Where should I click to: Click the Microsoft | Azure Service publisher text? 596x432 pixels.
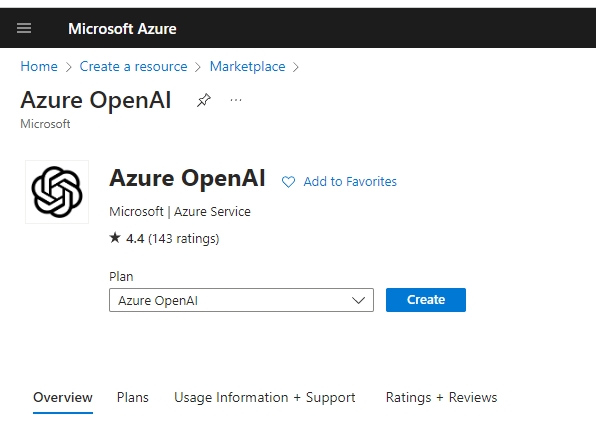[x=180, y=212]
